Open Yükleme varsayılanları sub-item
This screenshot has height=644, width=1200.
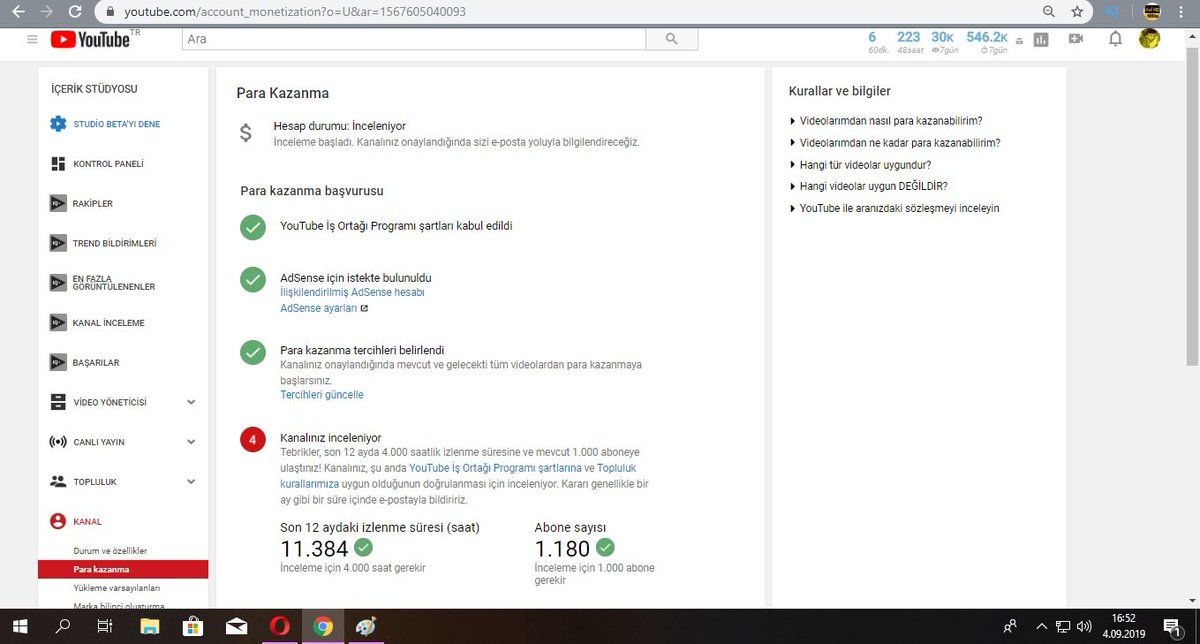pos(116,588)
